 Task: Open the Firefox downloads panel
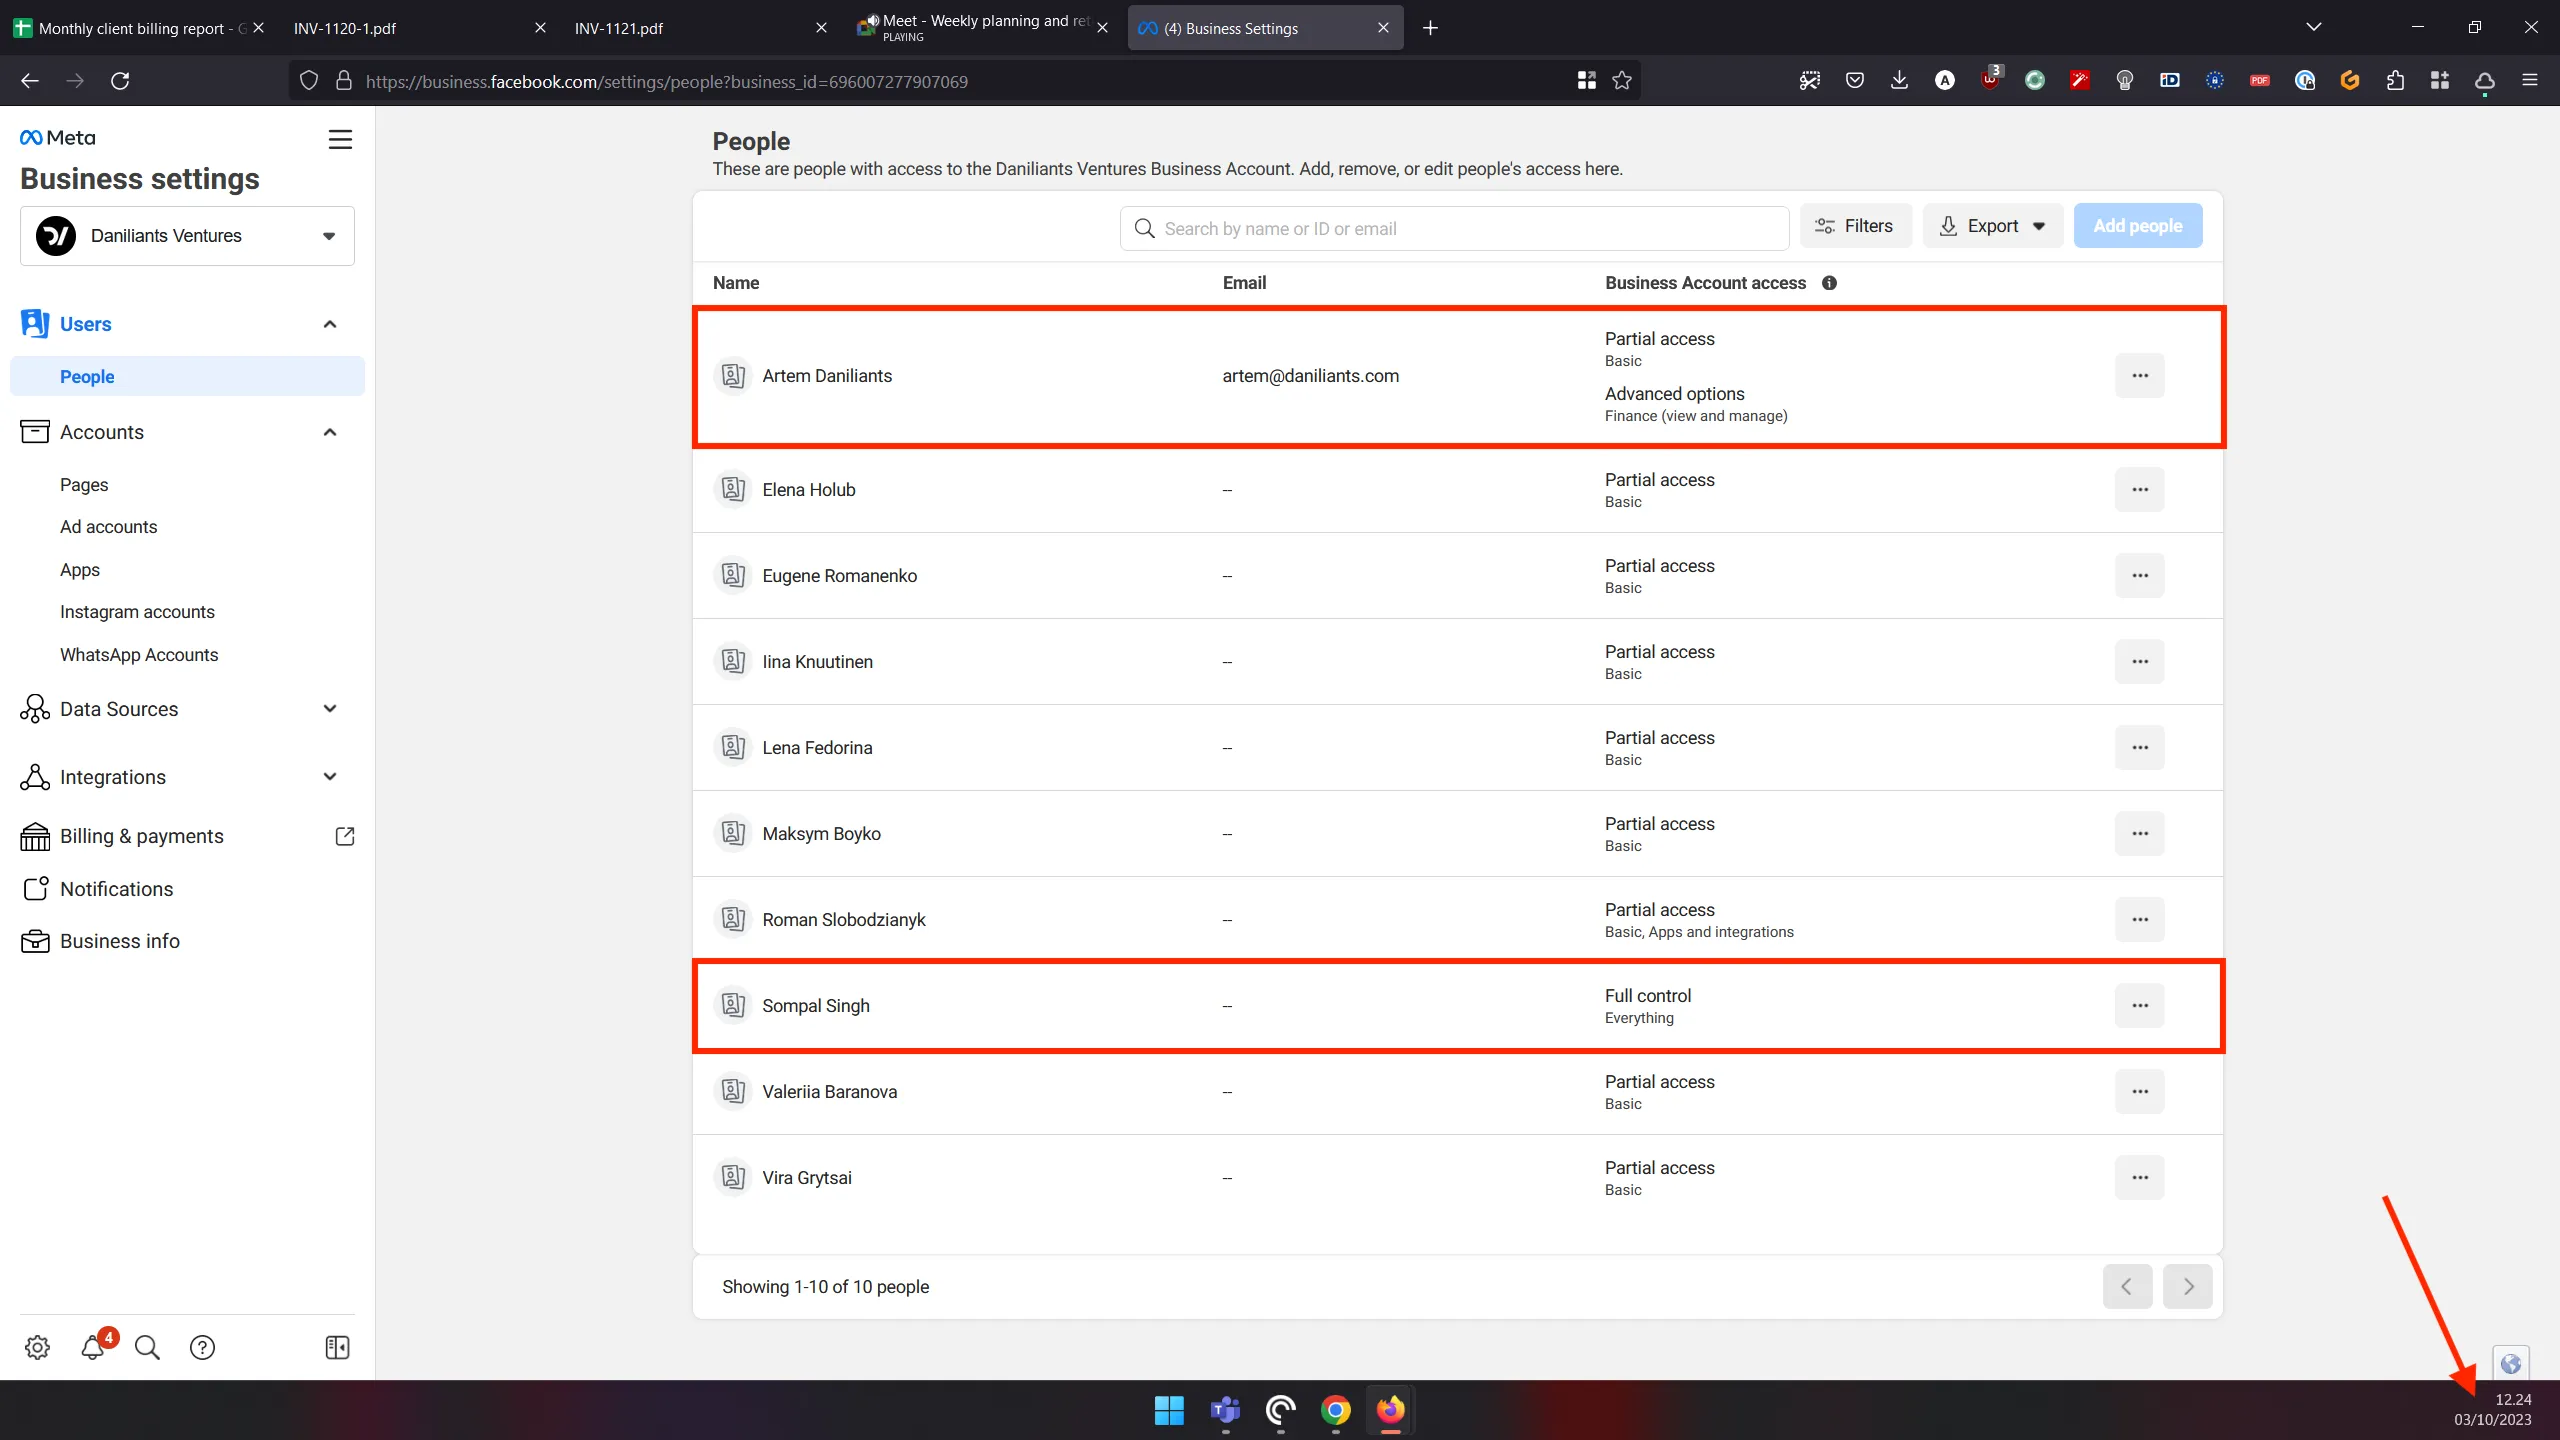1899,81
